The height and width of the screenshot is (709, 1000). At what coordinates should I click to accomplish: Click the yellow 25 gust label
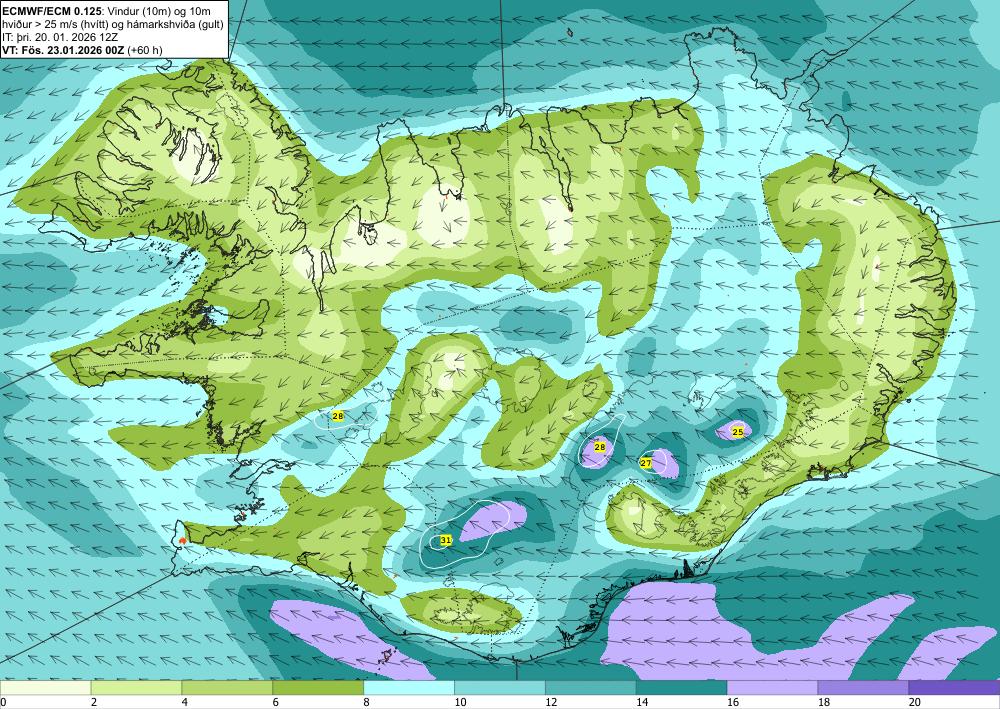pyautogui.click(x=738, y=432)
